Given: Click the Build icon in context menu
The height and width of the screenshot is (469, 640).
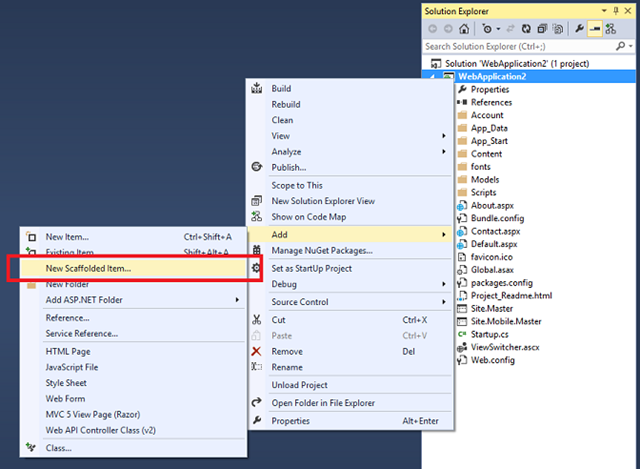Looking at the screenshot, I should pyautogui.click(x=257, y=88).
